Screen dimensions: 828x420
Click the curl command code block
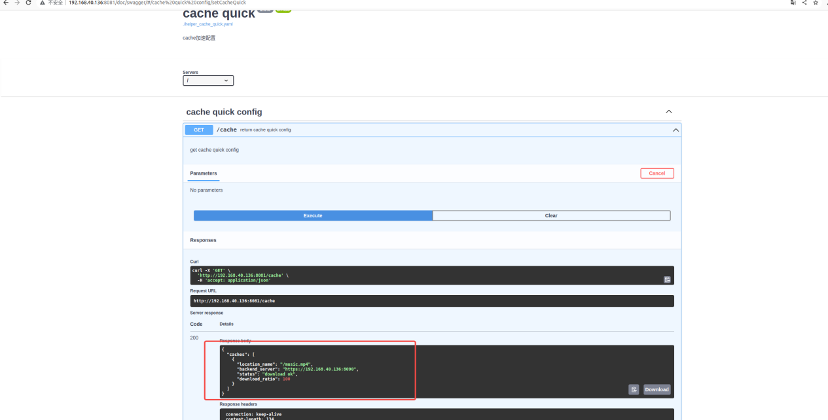(x=432, y=275)
